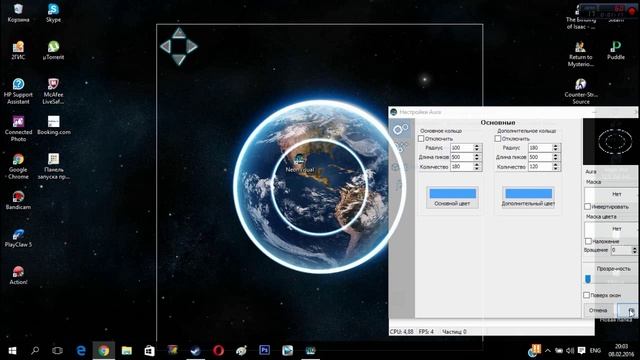Image resolution: width=640 pixels, height=360 pixels.
Task: Click the FPS: 4 status bar text
Action: (426, 332)
